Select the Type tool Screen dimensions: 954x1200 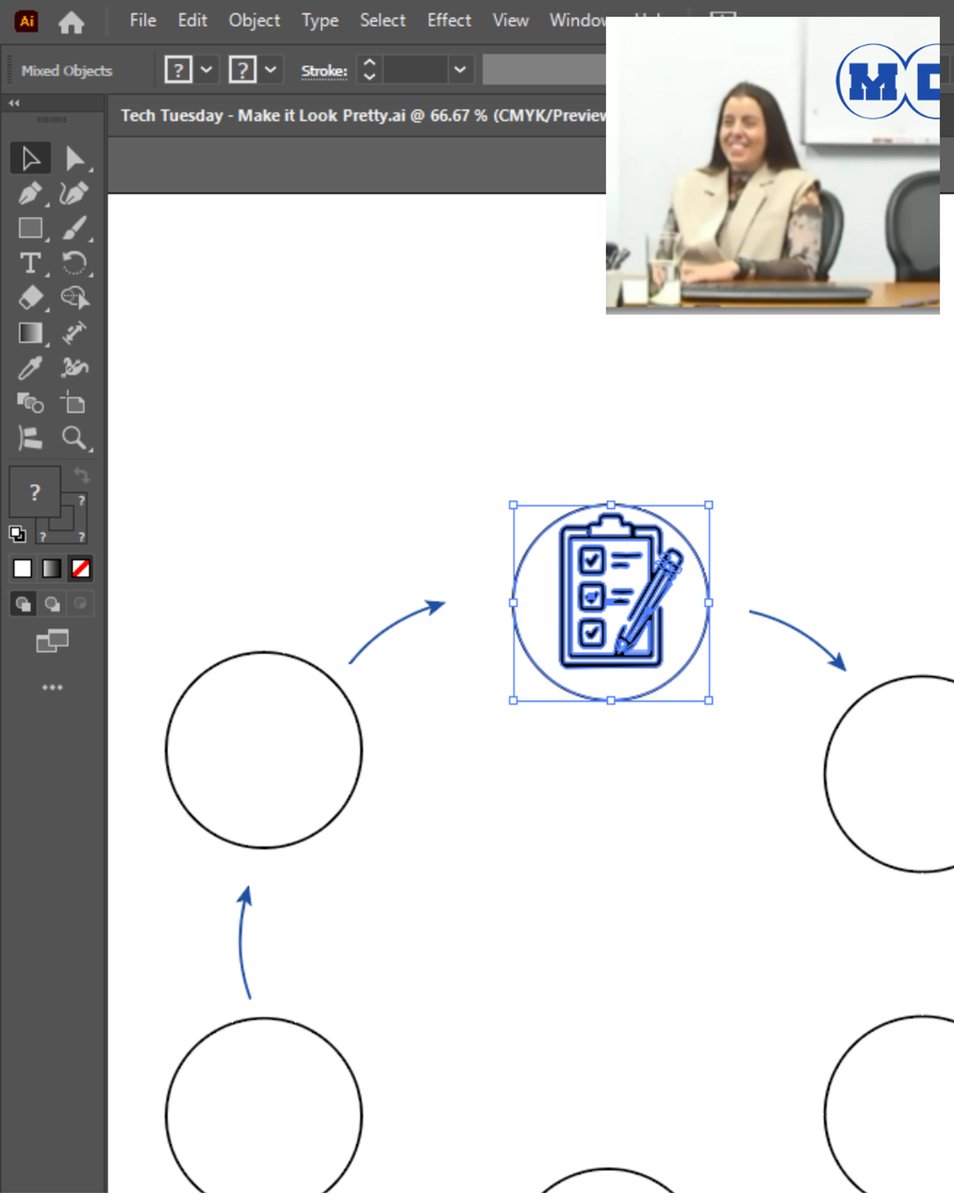tap(30, 263)
